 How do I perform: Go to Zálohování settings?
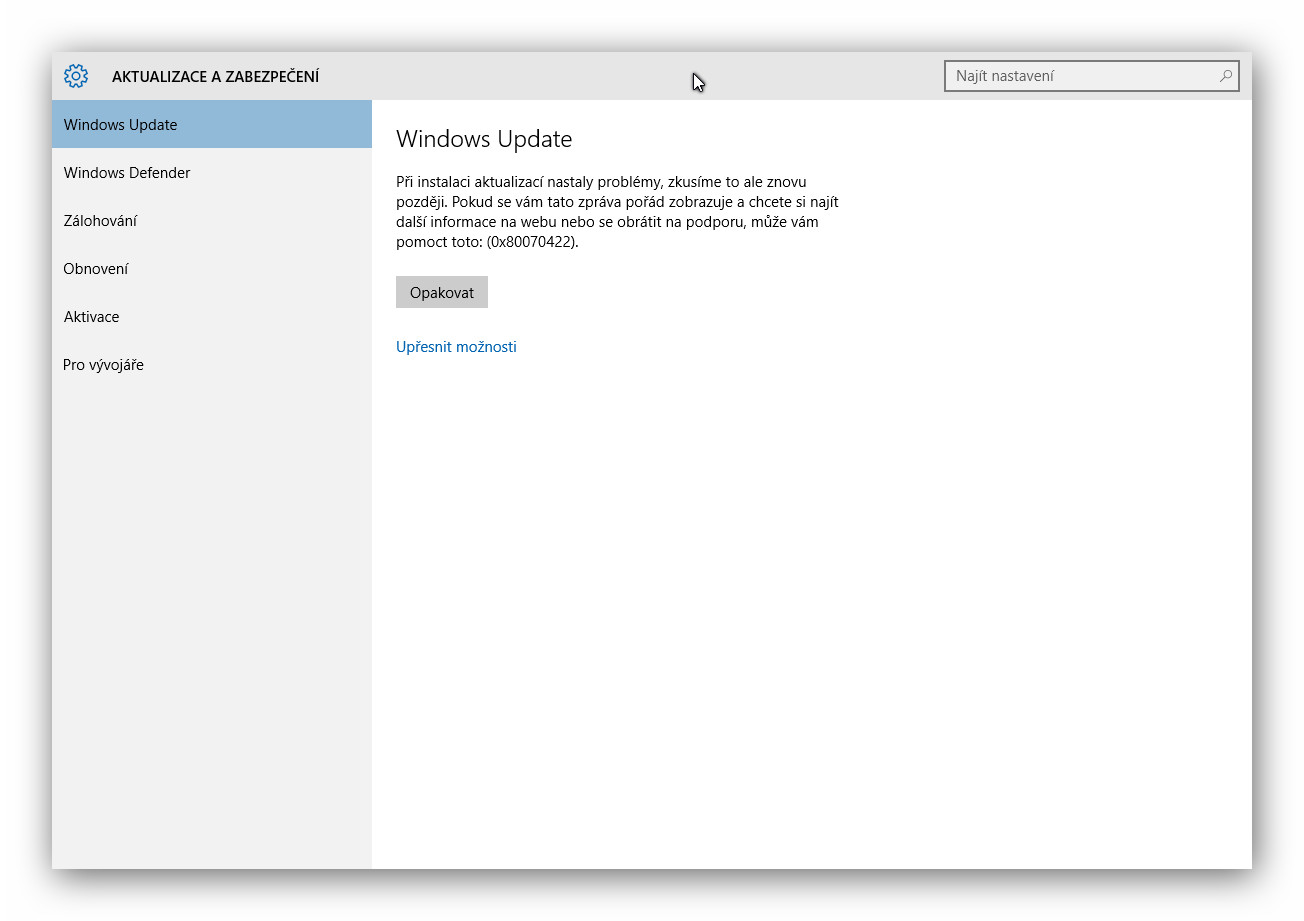tap(212, 220)
